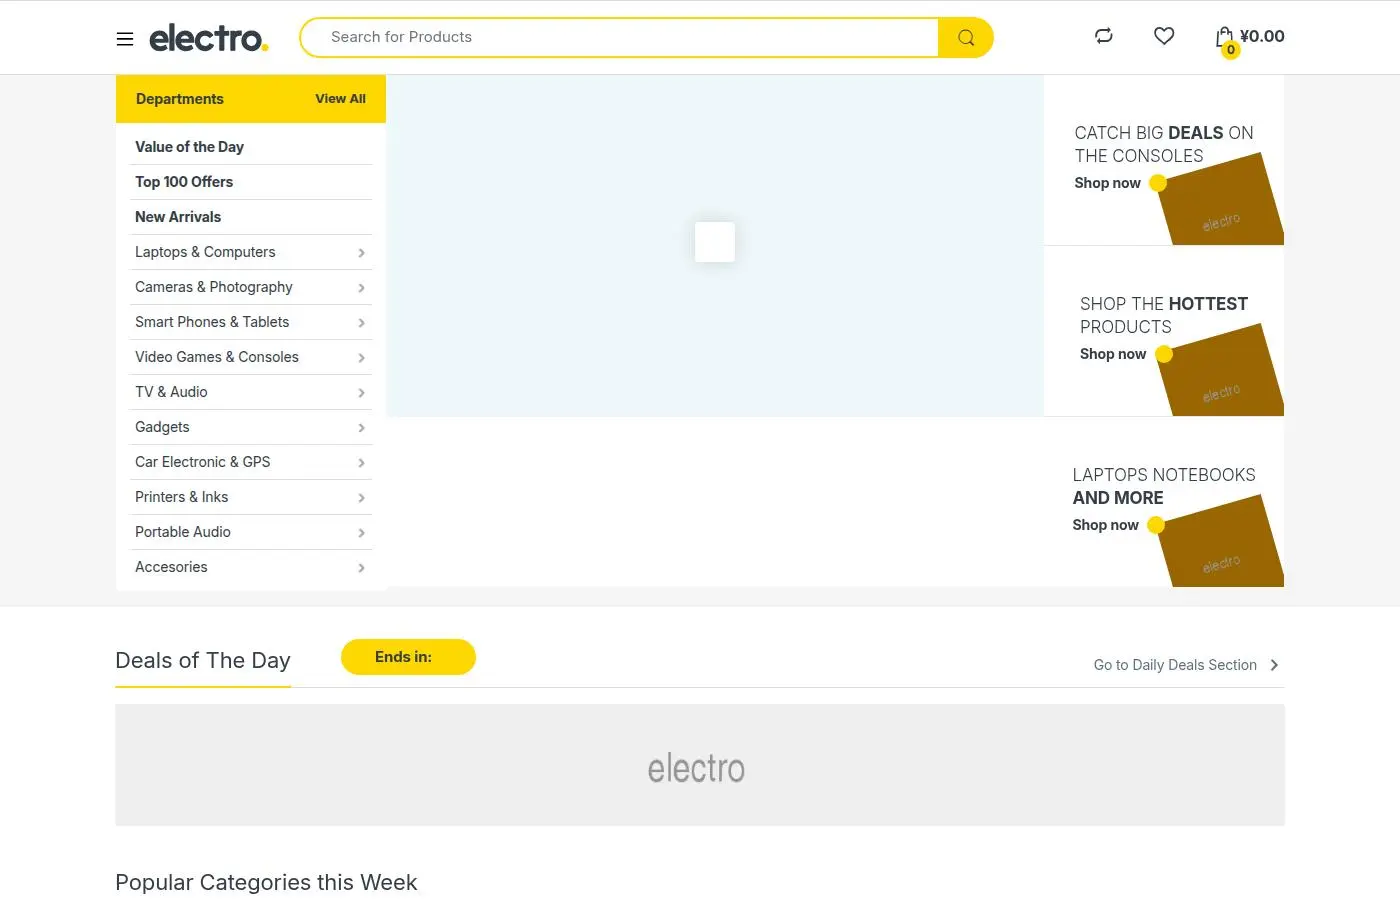Expand Laptops & Computers submenu chevron
The height and width of the screenshot is (900, 1400).
click(361, 253)
